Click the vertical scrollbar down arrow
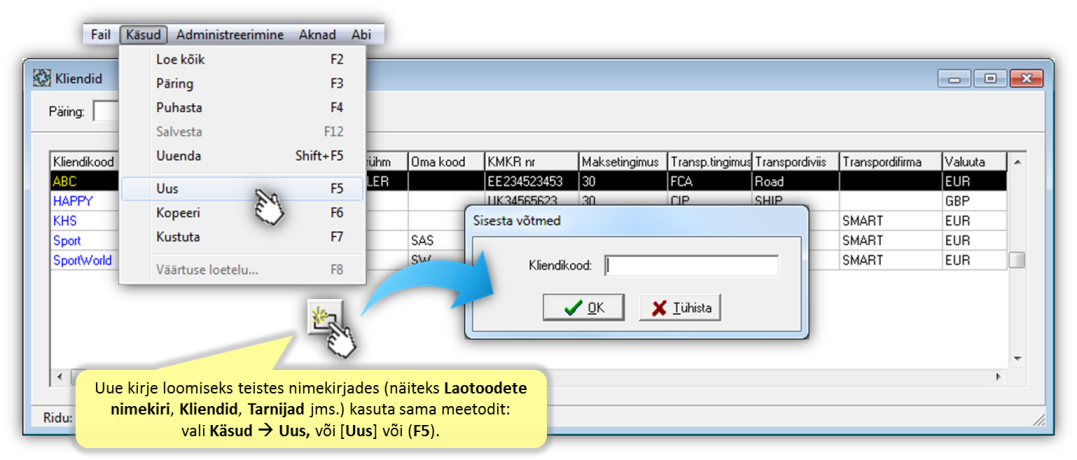This screenshot has height=460, width=1077. tap(1017, 358)
